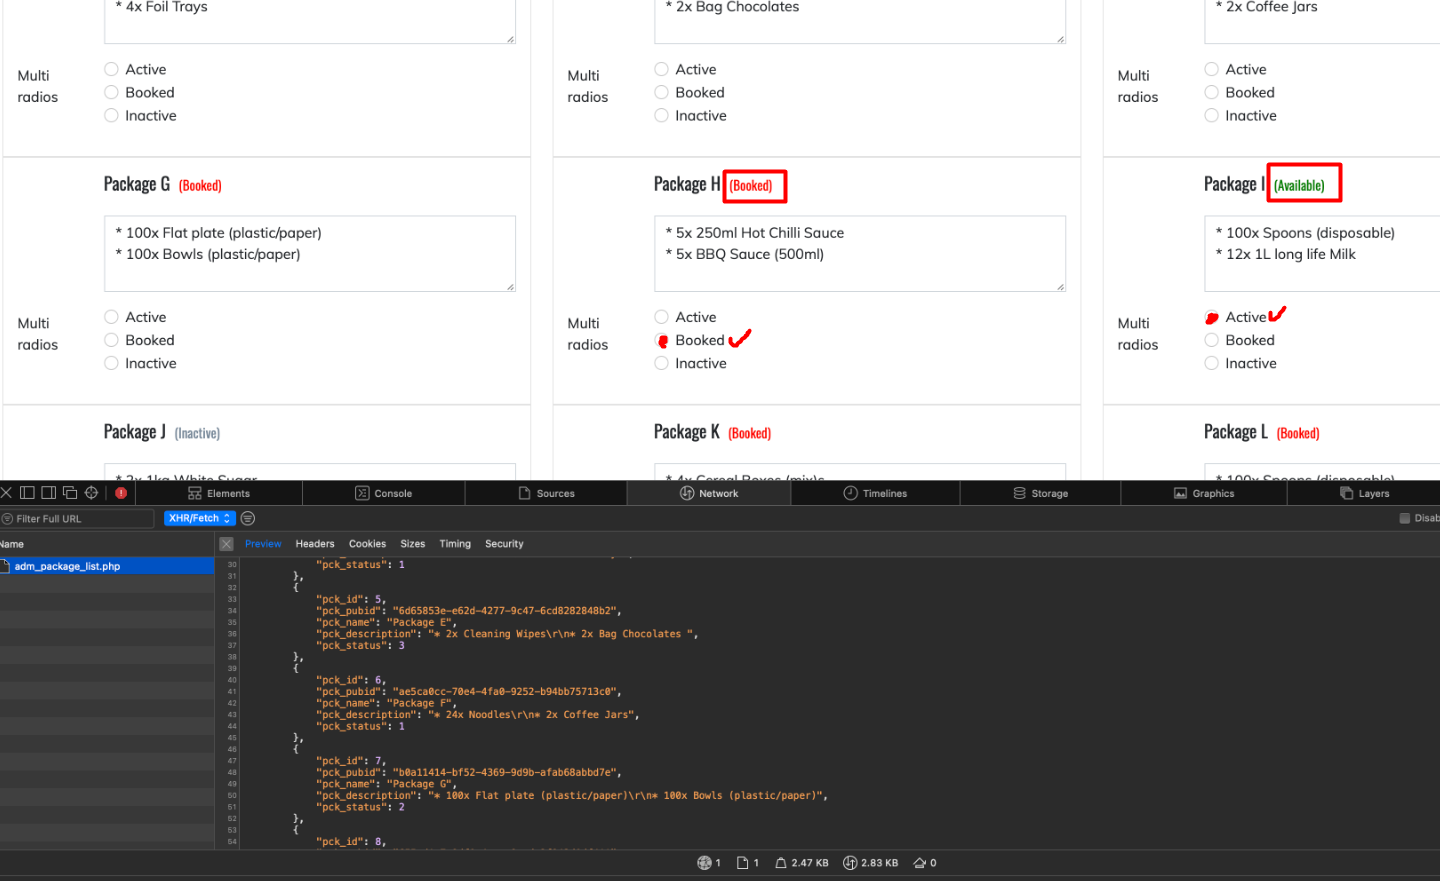Dock the Web Inspector to the bottom
Screen dimensions: 1440x881
click(27, 492)
